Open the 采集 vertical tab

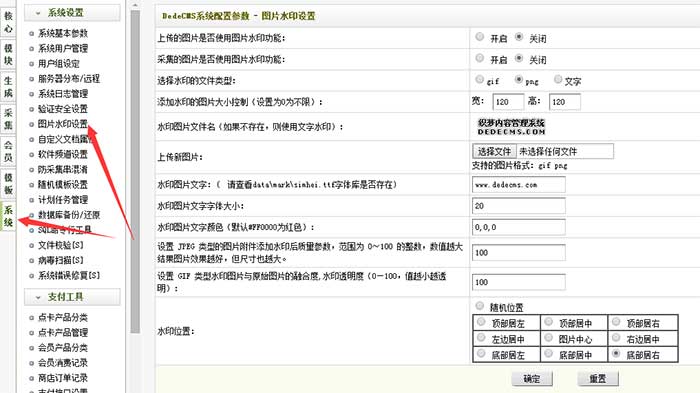(x=8, y=119)
